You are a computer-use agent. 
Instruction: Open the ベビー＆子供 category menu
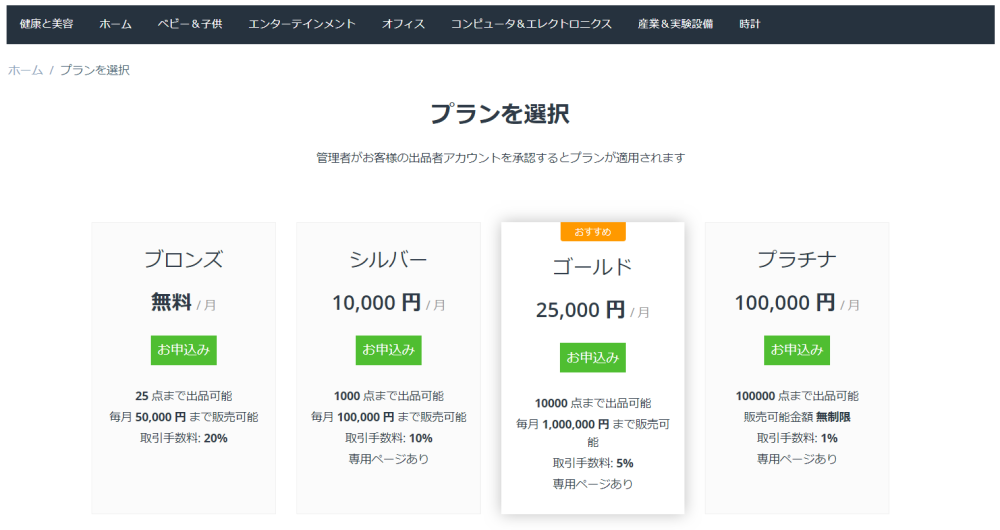[190, 24]
